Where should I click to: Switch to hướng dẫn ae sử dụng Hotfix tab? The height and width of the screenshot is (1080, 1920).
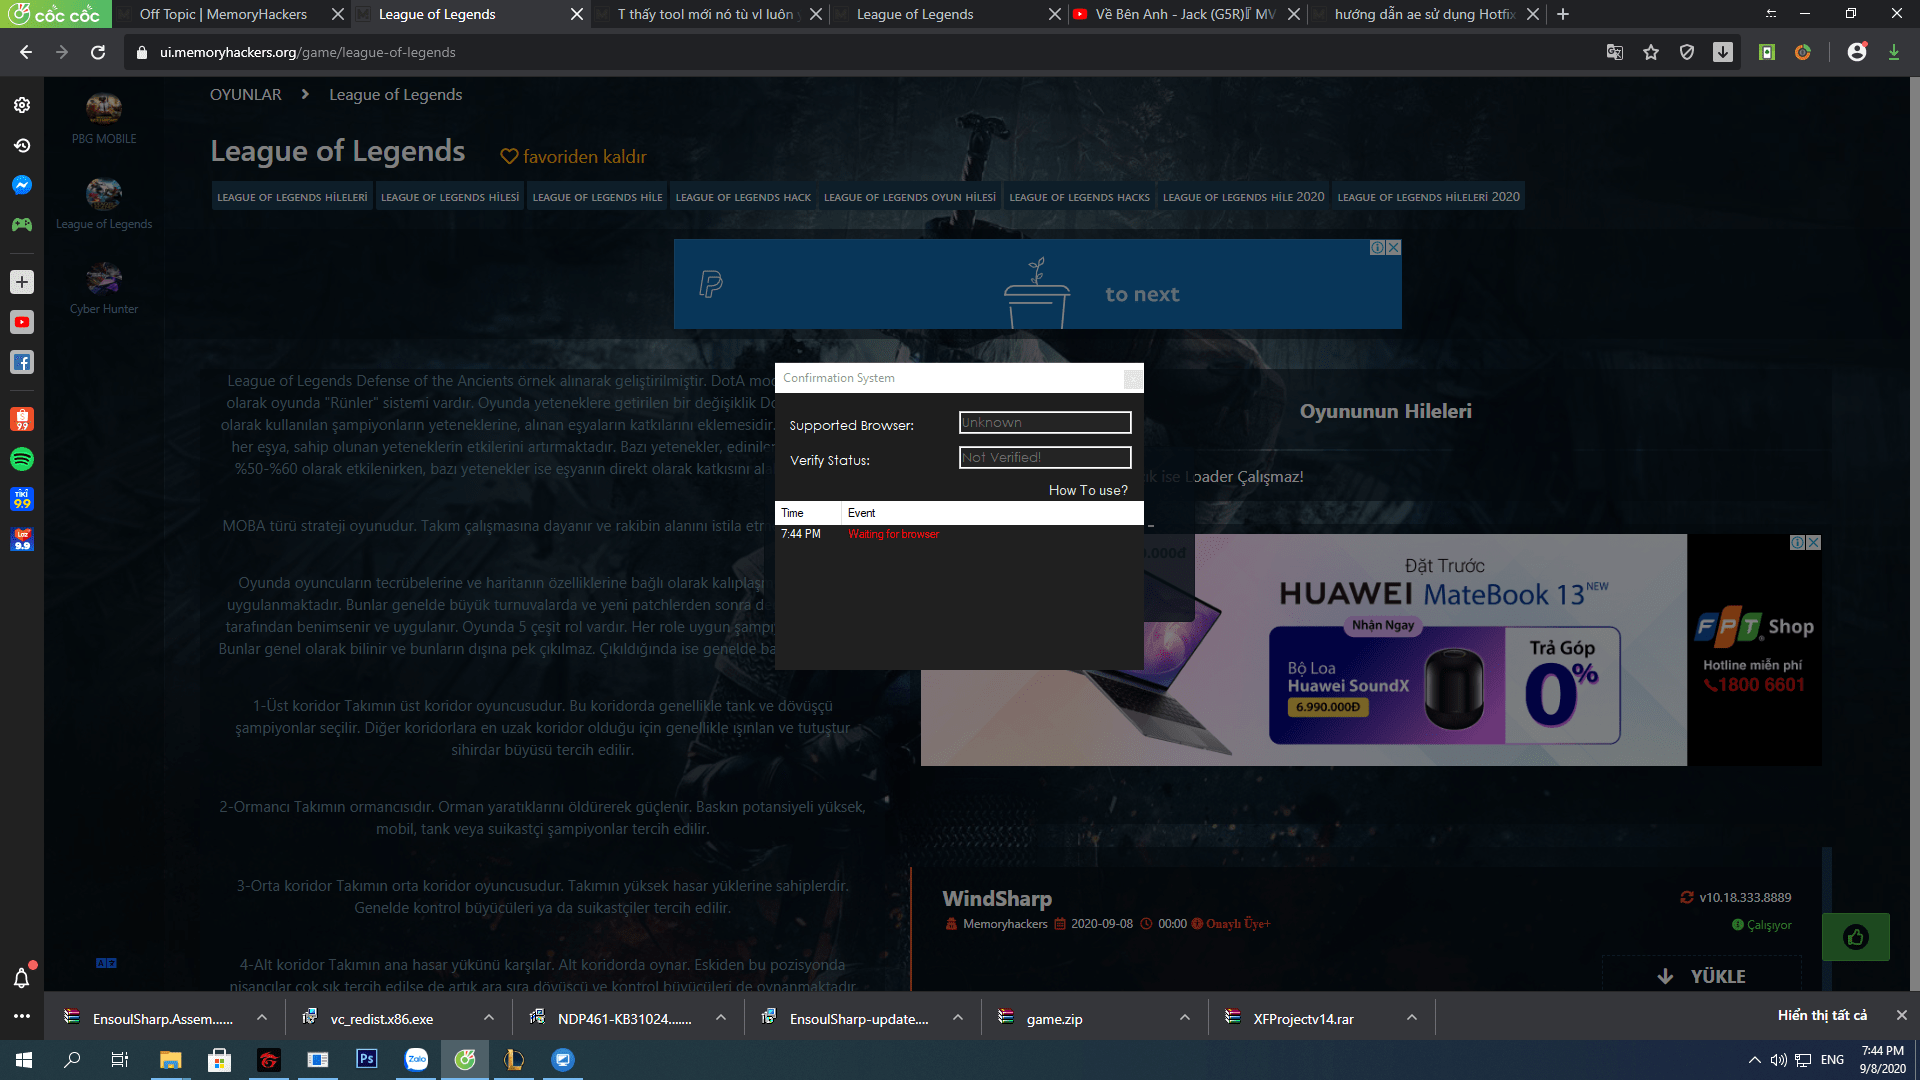[1425, 14]
